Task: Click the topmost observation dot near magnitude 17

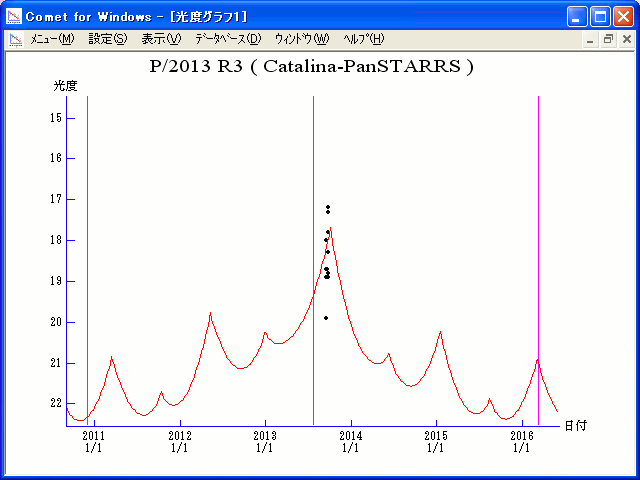Action: coord(328,207)
